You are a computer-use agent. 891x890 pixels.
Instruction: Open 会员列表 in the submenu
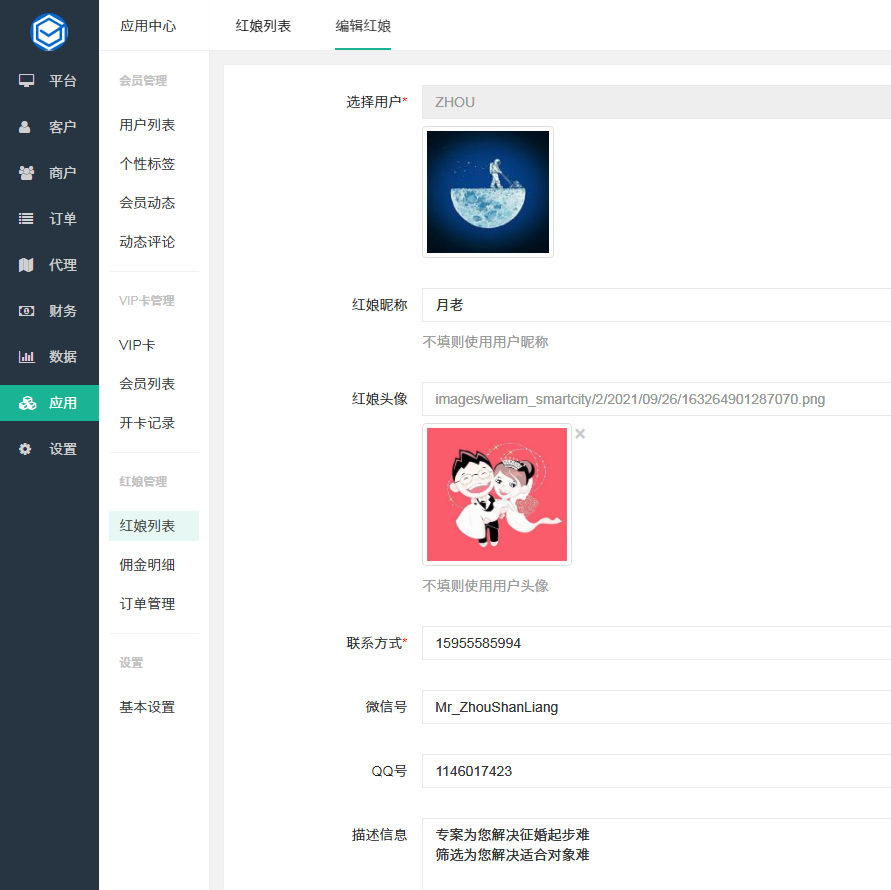pos(147,384)
